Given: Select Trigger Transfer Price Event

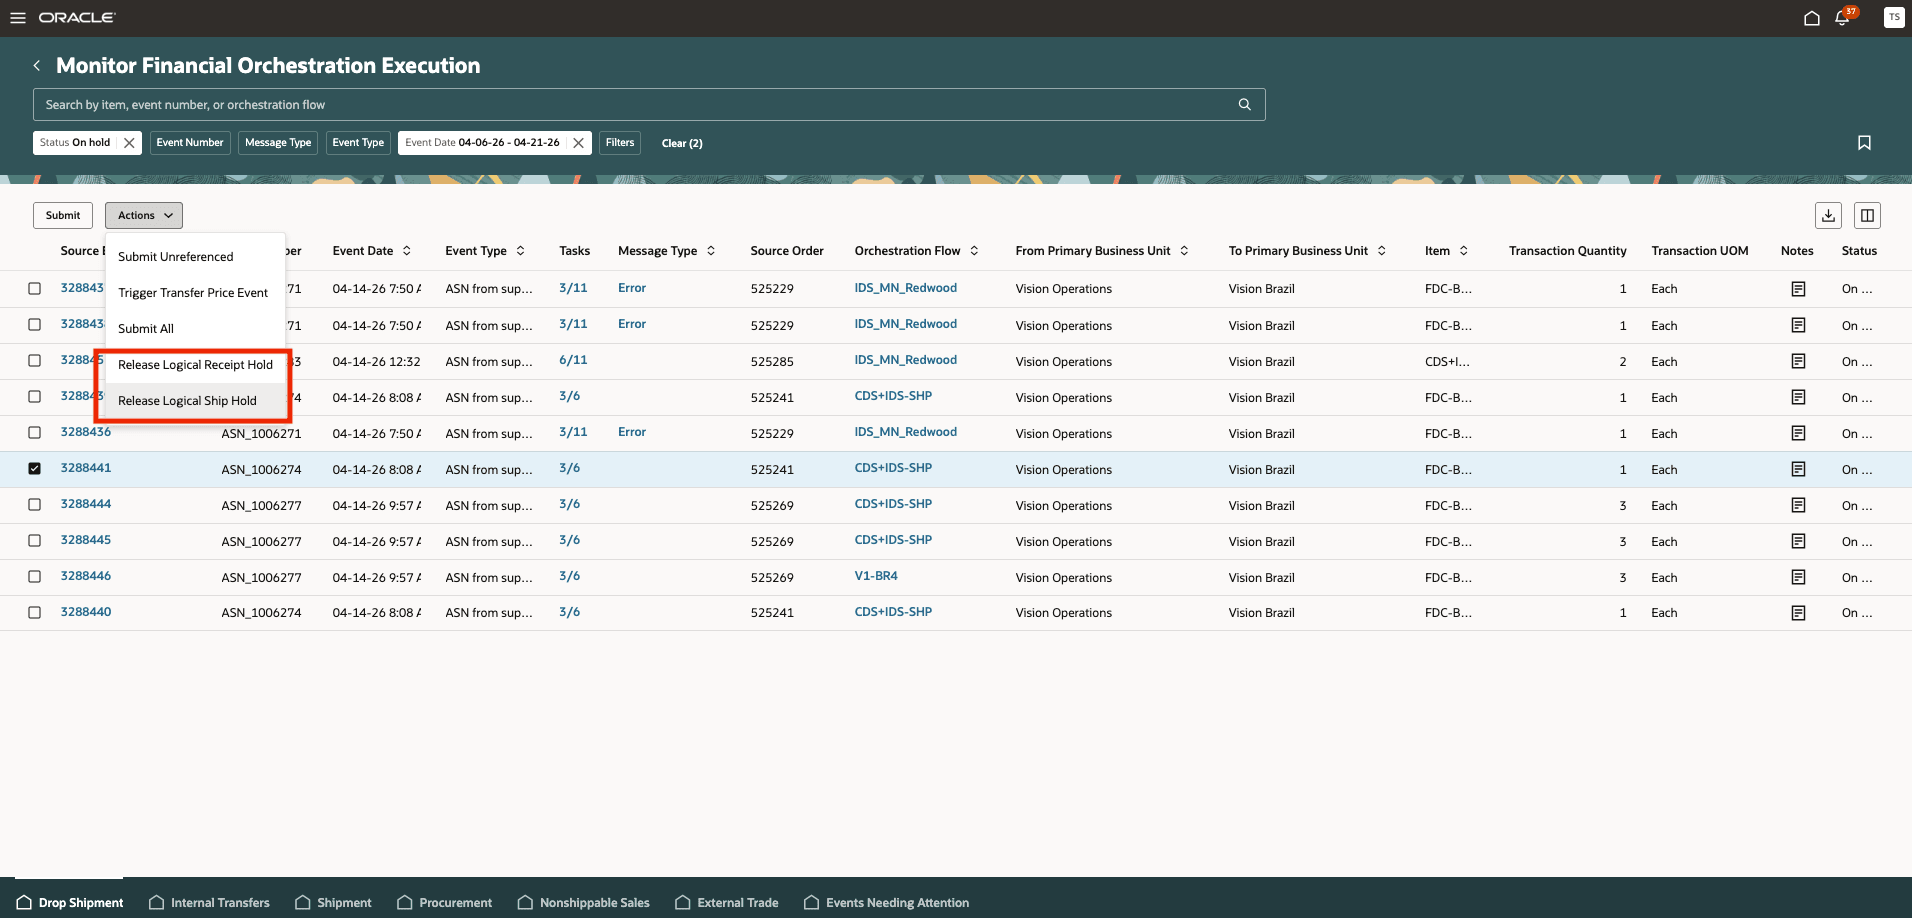Looking at the screenshot, I should click(193, 292).
